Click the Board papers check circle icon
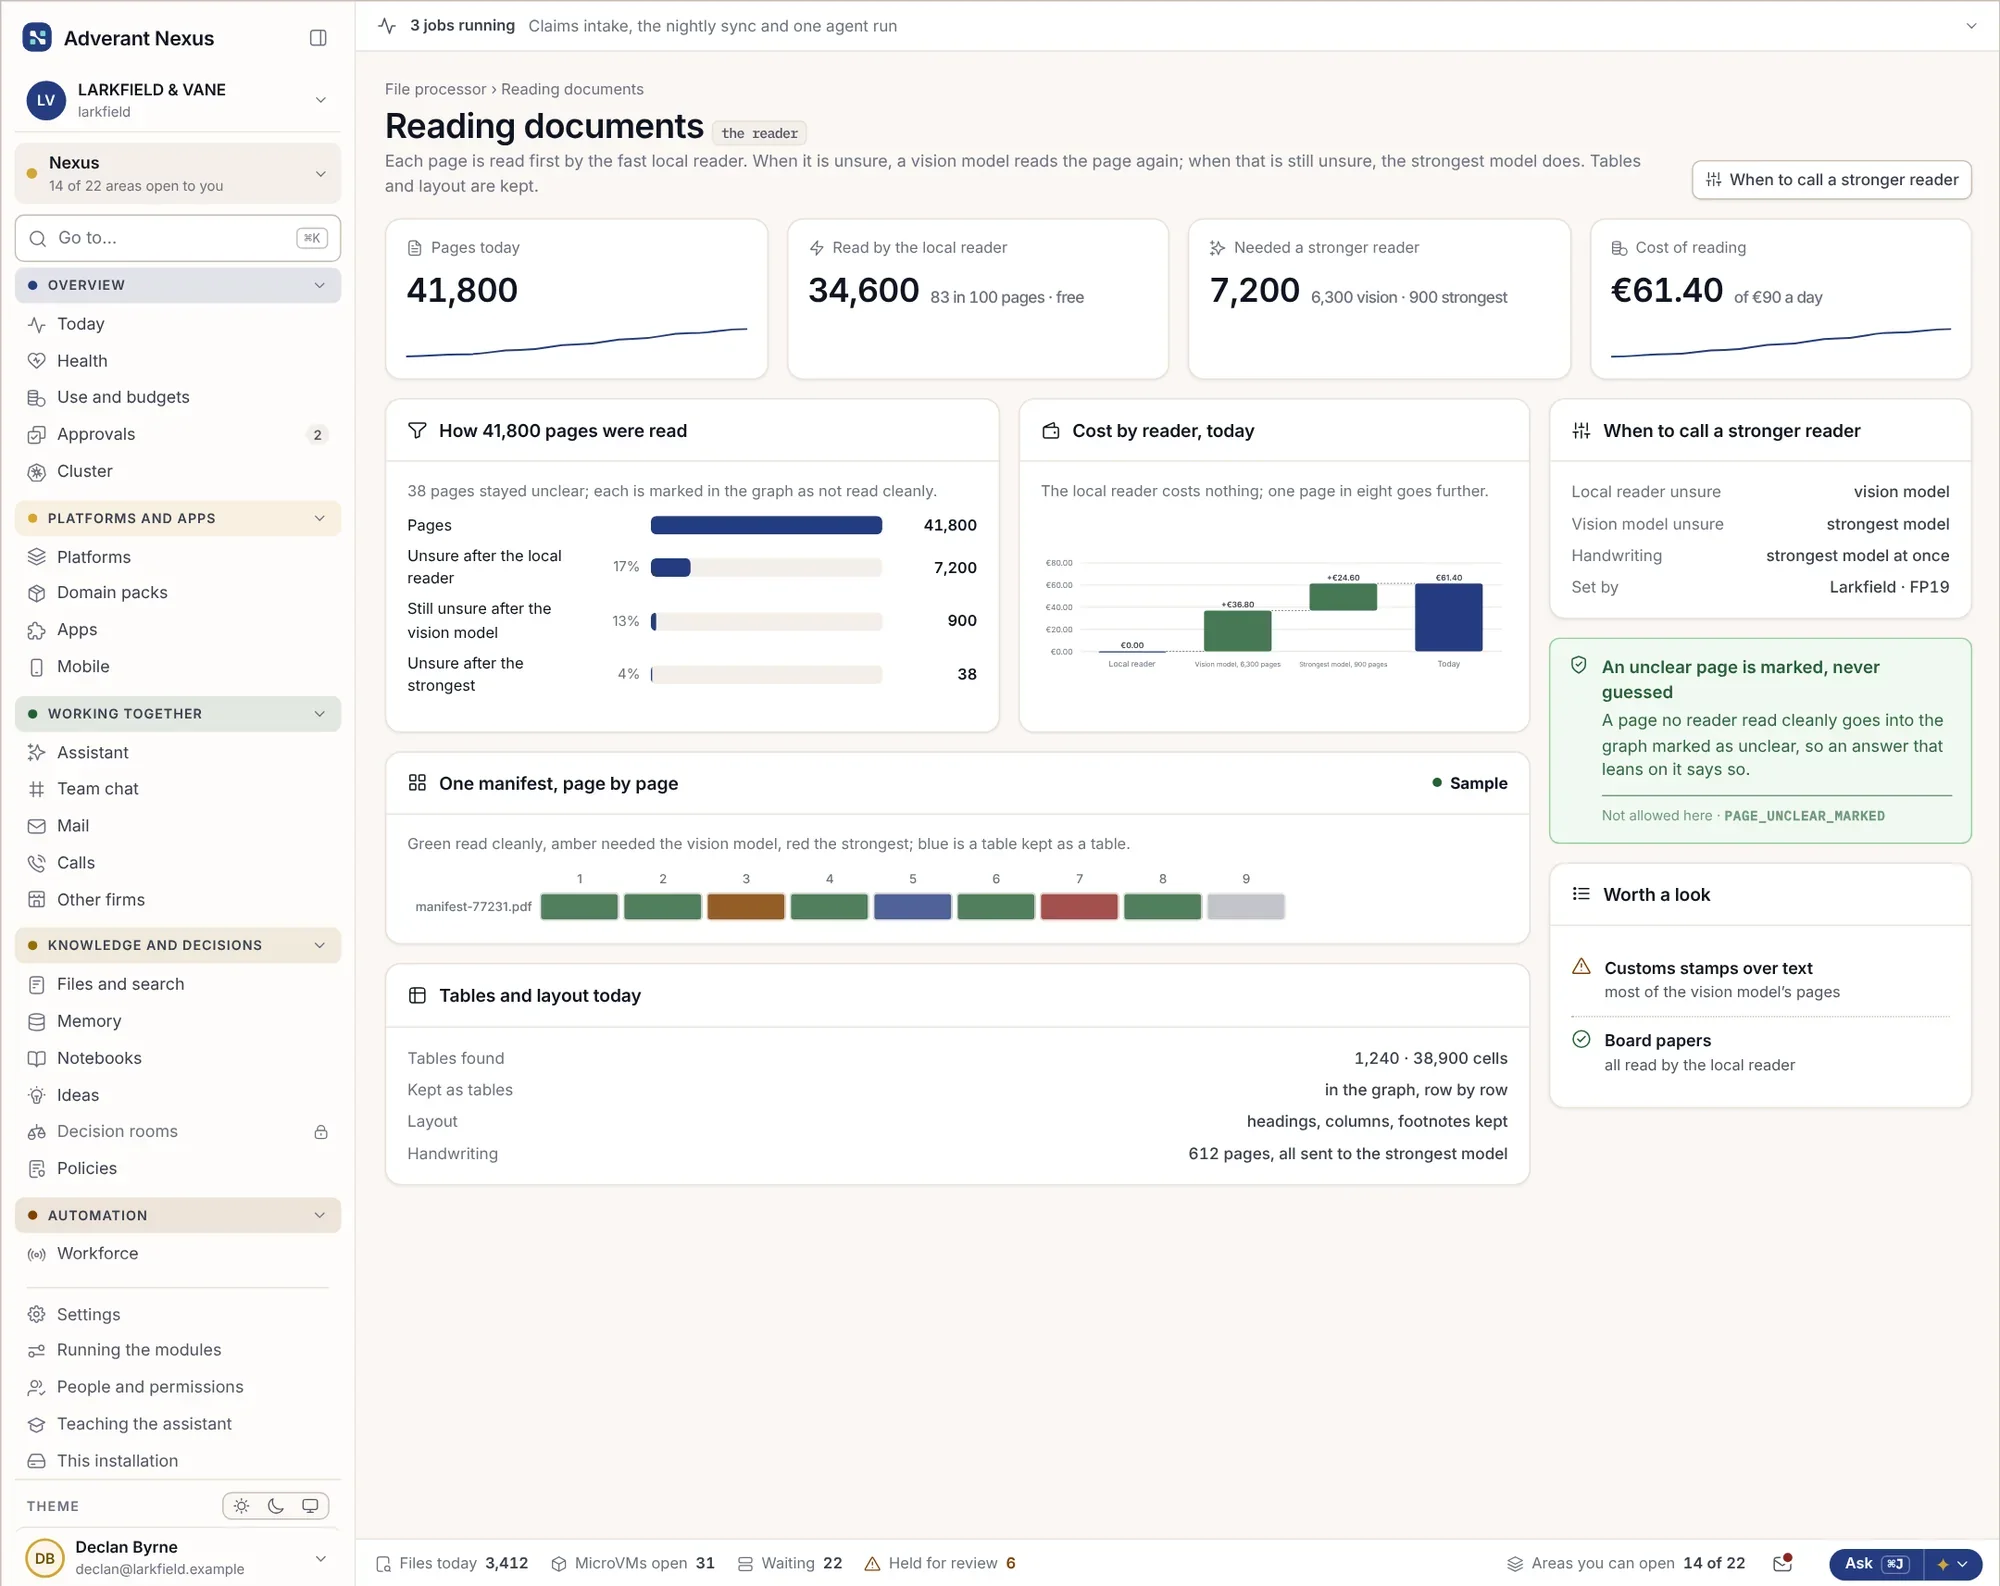This screenshot has height=1586, width=2000. (1581, 1039)
